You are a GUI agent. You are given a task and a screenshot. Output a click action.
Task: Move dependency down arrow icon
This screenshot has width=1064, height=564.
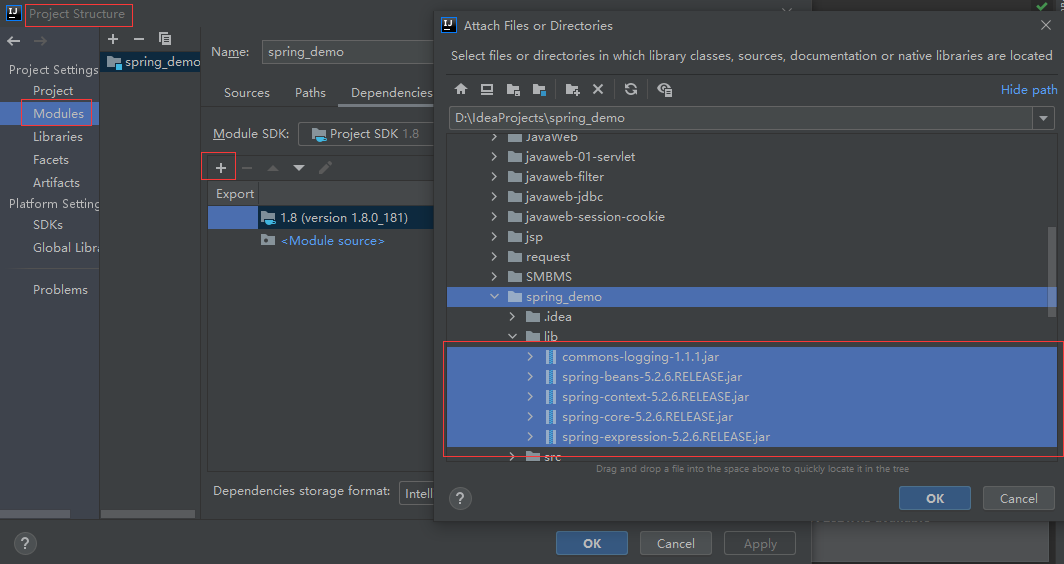pos(299,168)
